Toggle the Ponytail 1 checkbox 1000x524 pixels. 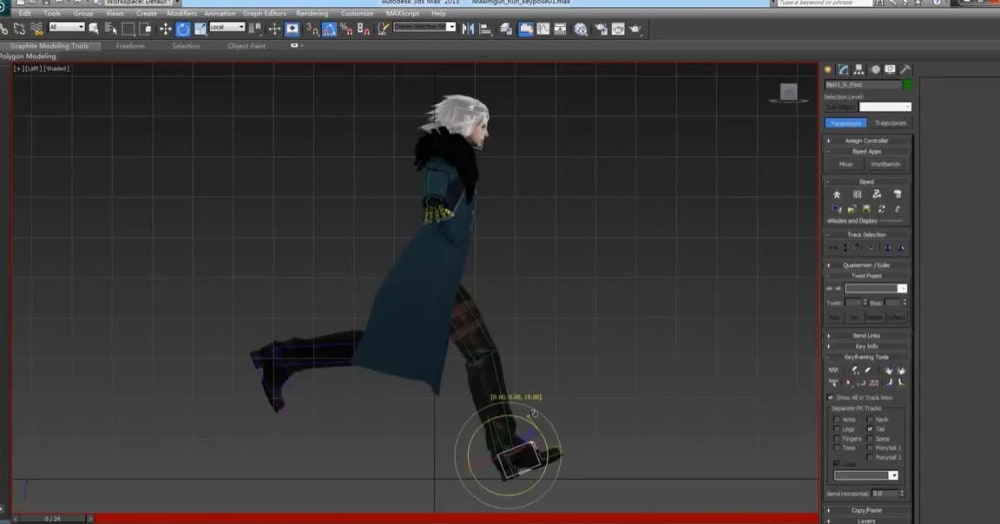pyautogui.click(x=870, y=448)
